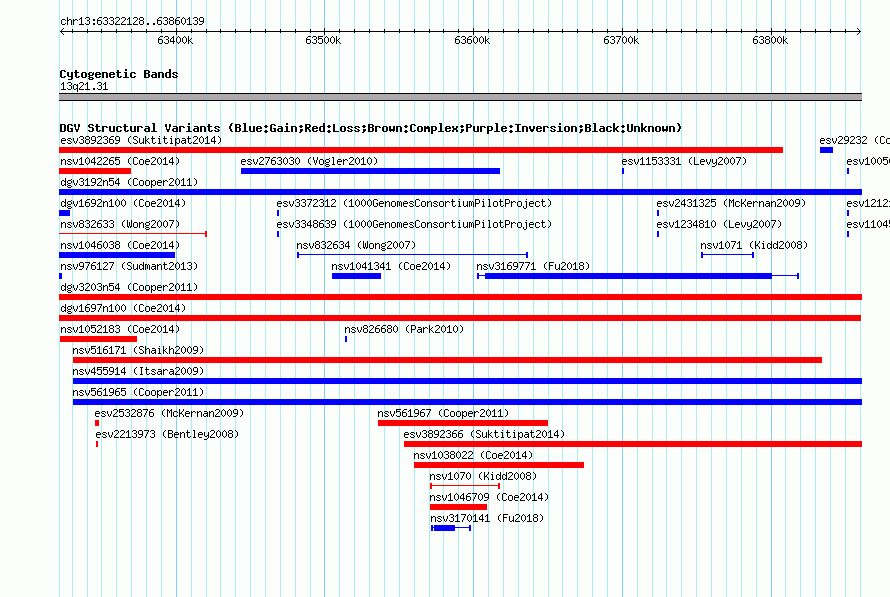Open the nsv561967 (Cooper2011) variant label
890x597 pixels.
pos(443,413)
